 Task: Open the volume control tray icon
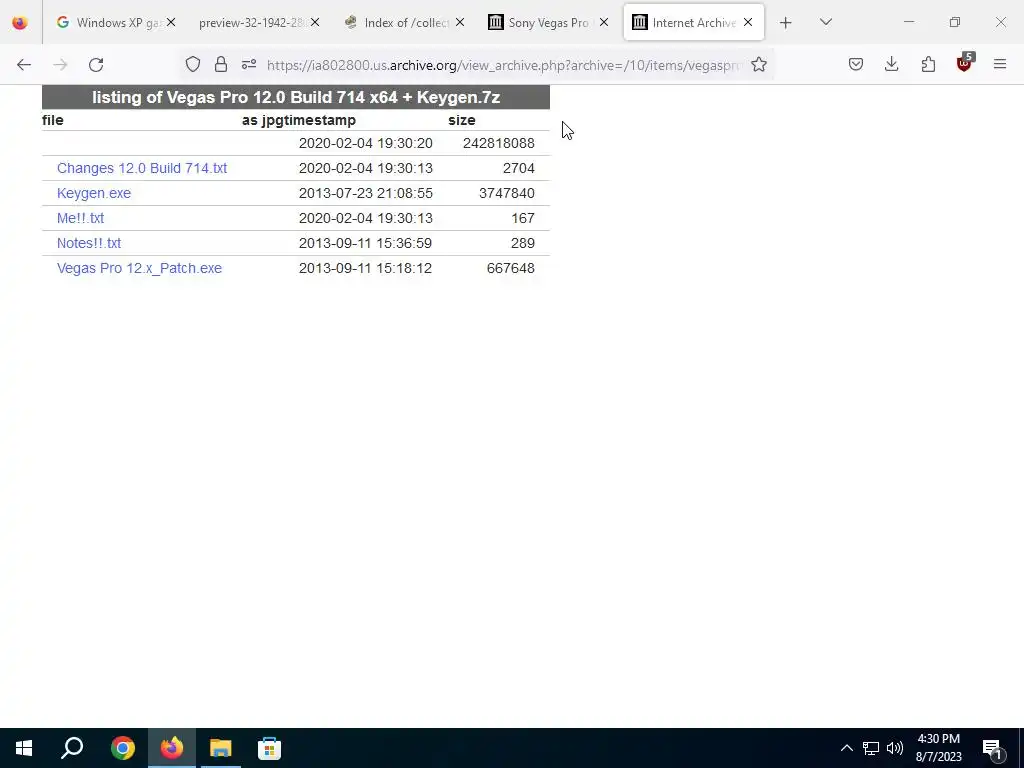895,748
